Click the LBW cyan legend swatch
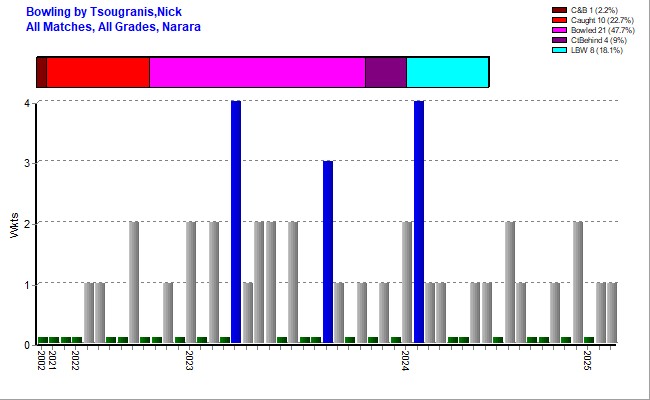Screen dimensions: 650x400 559,50
